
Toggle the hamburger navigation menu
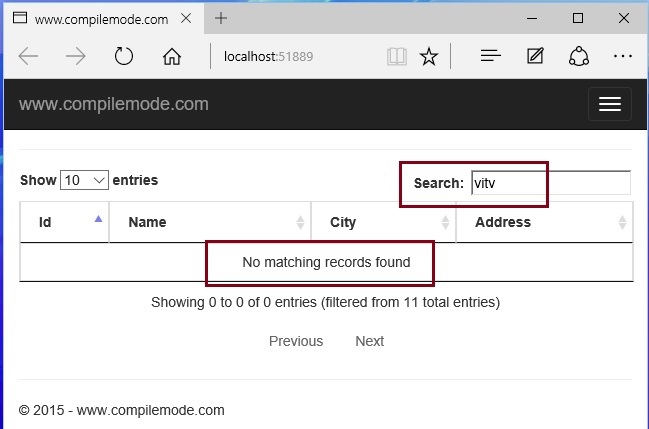click(609, 105)
